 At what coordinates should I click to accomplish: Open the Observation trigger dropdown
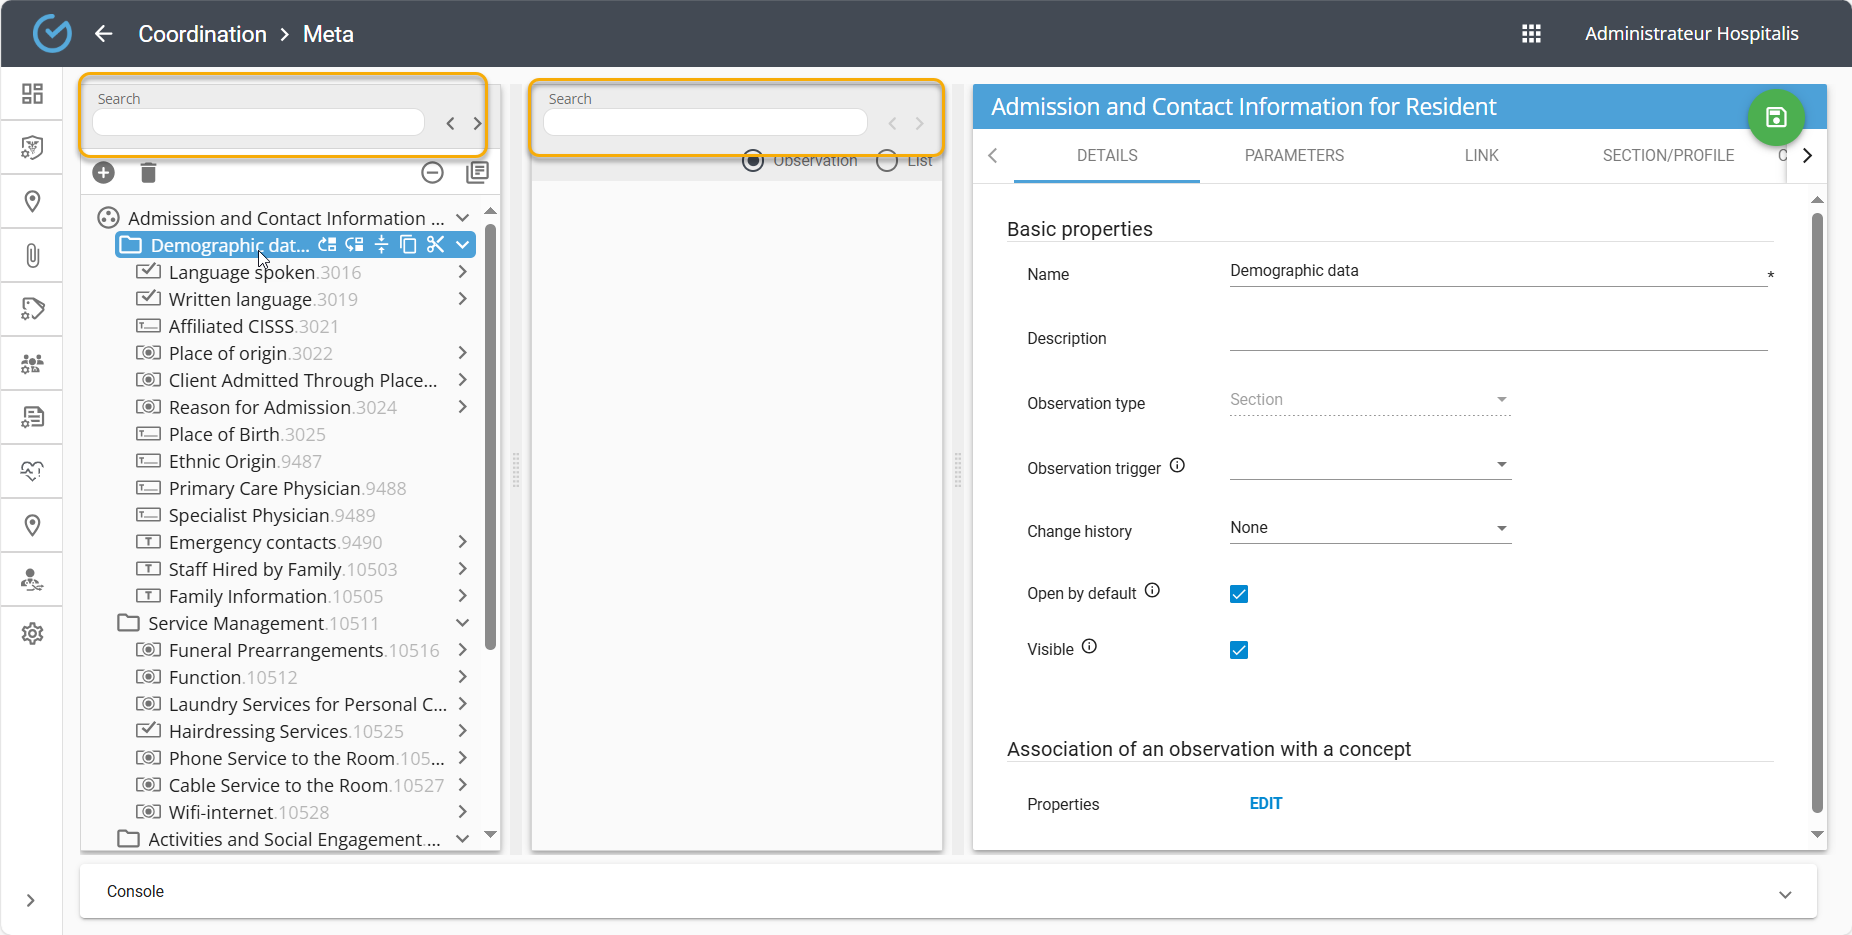click(x=1369, y=465)
